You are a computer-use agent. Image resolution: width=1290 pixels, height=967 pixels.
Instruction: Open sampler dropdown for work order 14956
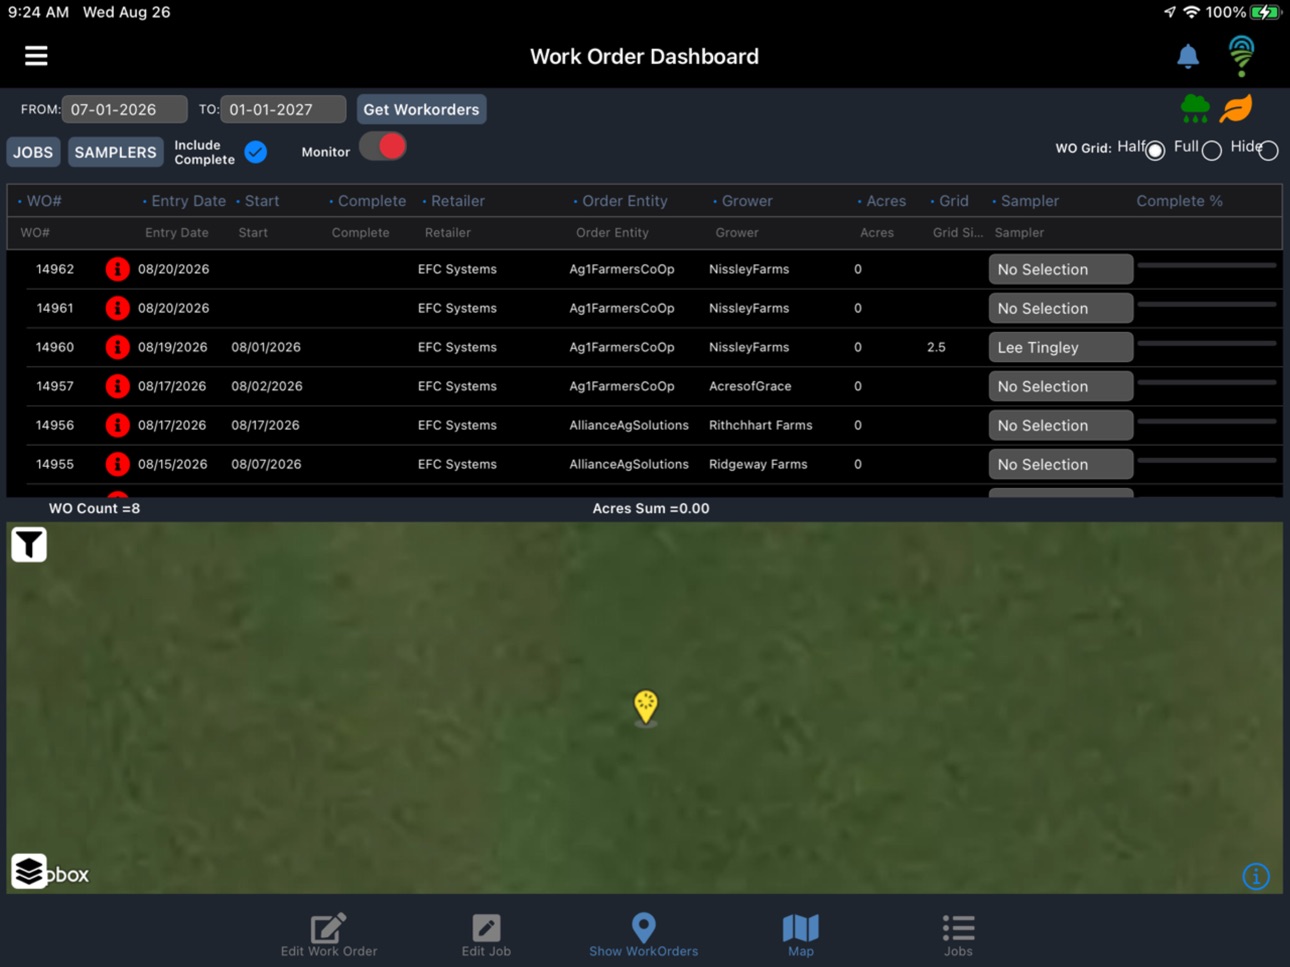(x=1060, y=425)
